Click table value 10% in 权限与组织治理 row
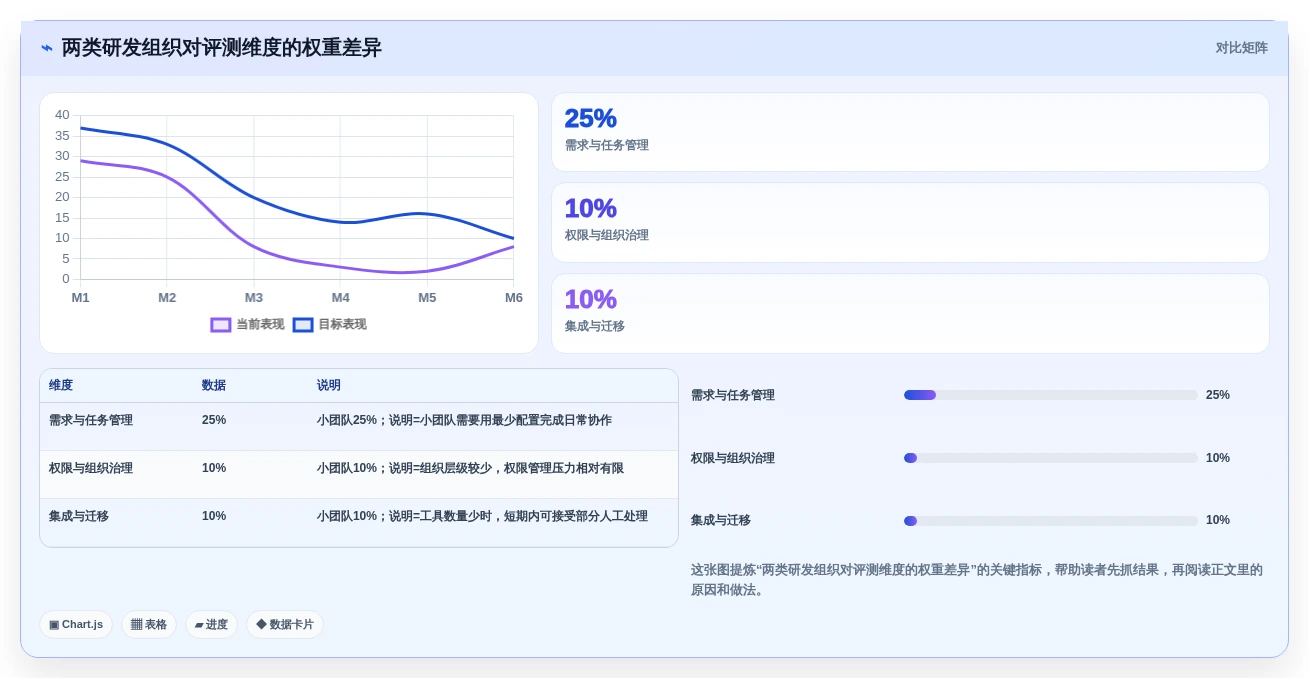 tap(214, 468)
